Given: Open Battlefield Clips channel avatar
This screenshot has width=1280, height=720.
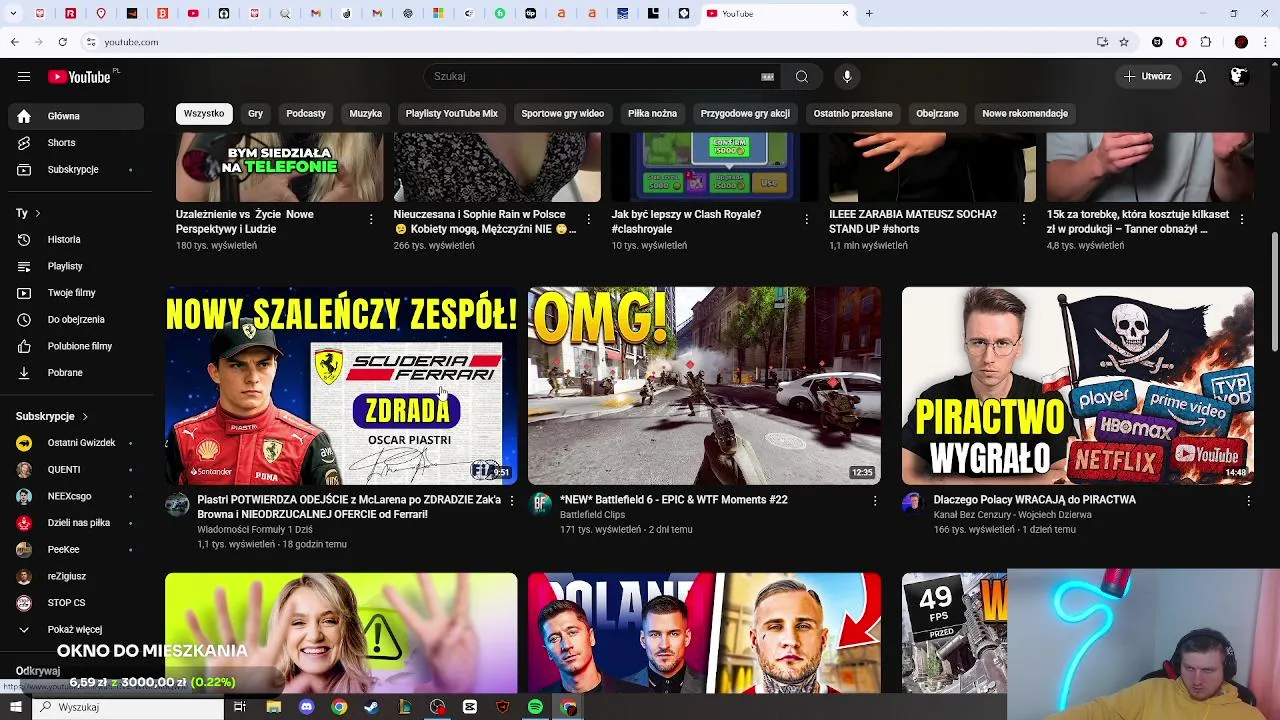Looking at the screenshot, I should [540, 504].
